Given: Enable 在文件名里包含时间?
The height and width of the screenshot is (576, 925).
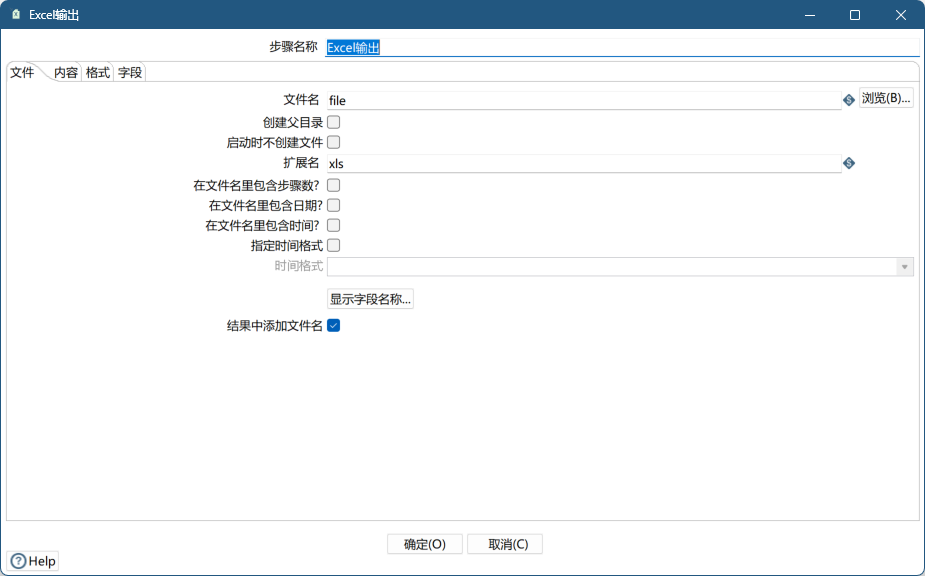Looking at the screenshot, I should tap(333, 225).
